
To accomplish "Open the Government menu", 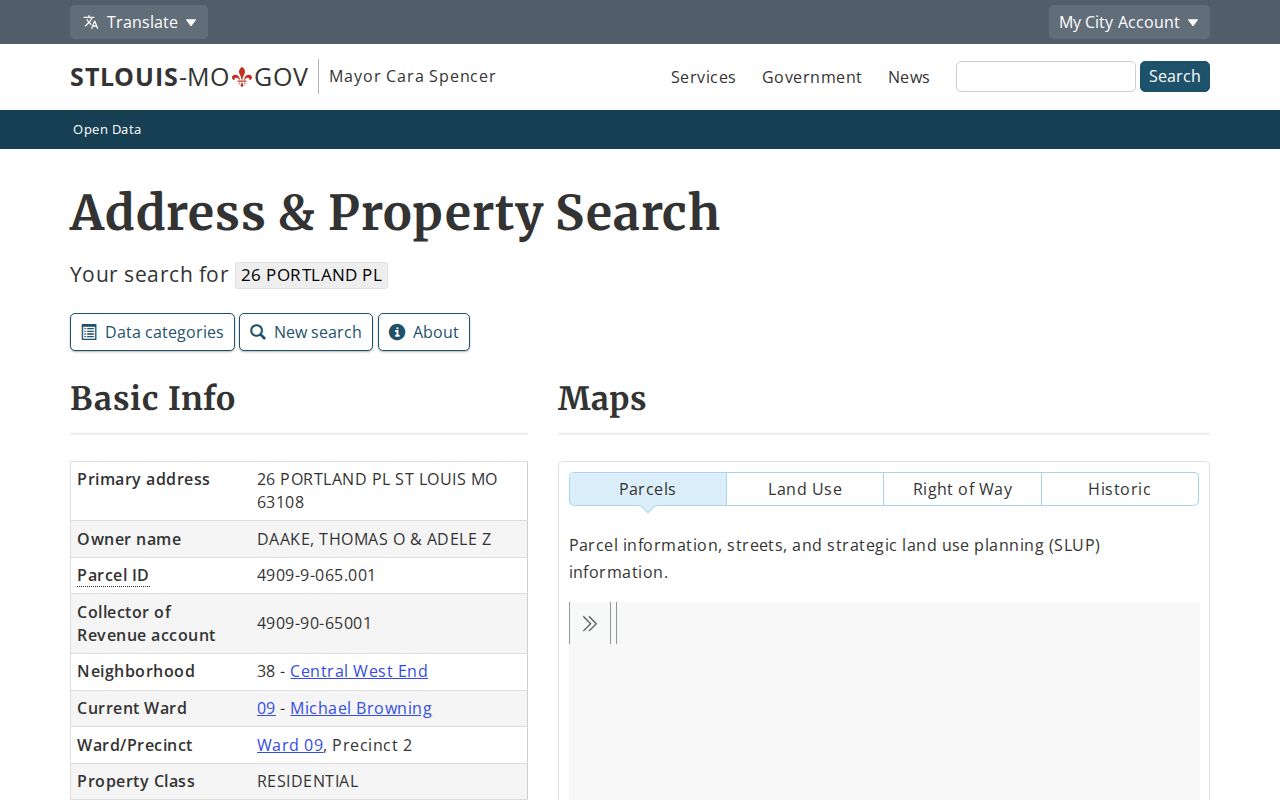I will point(812,77).
